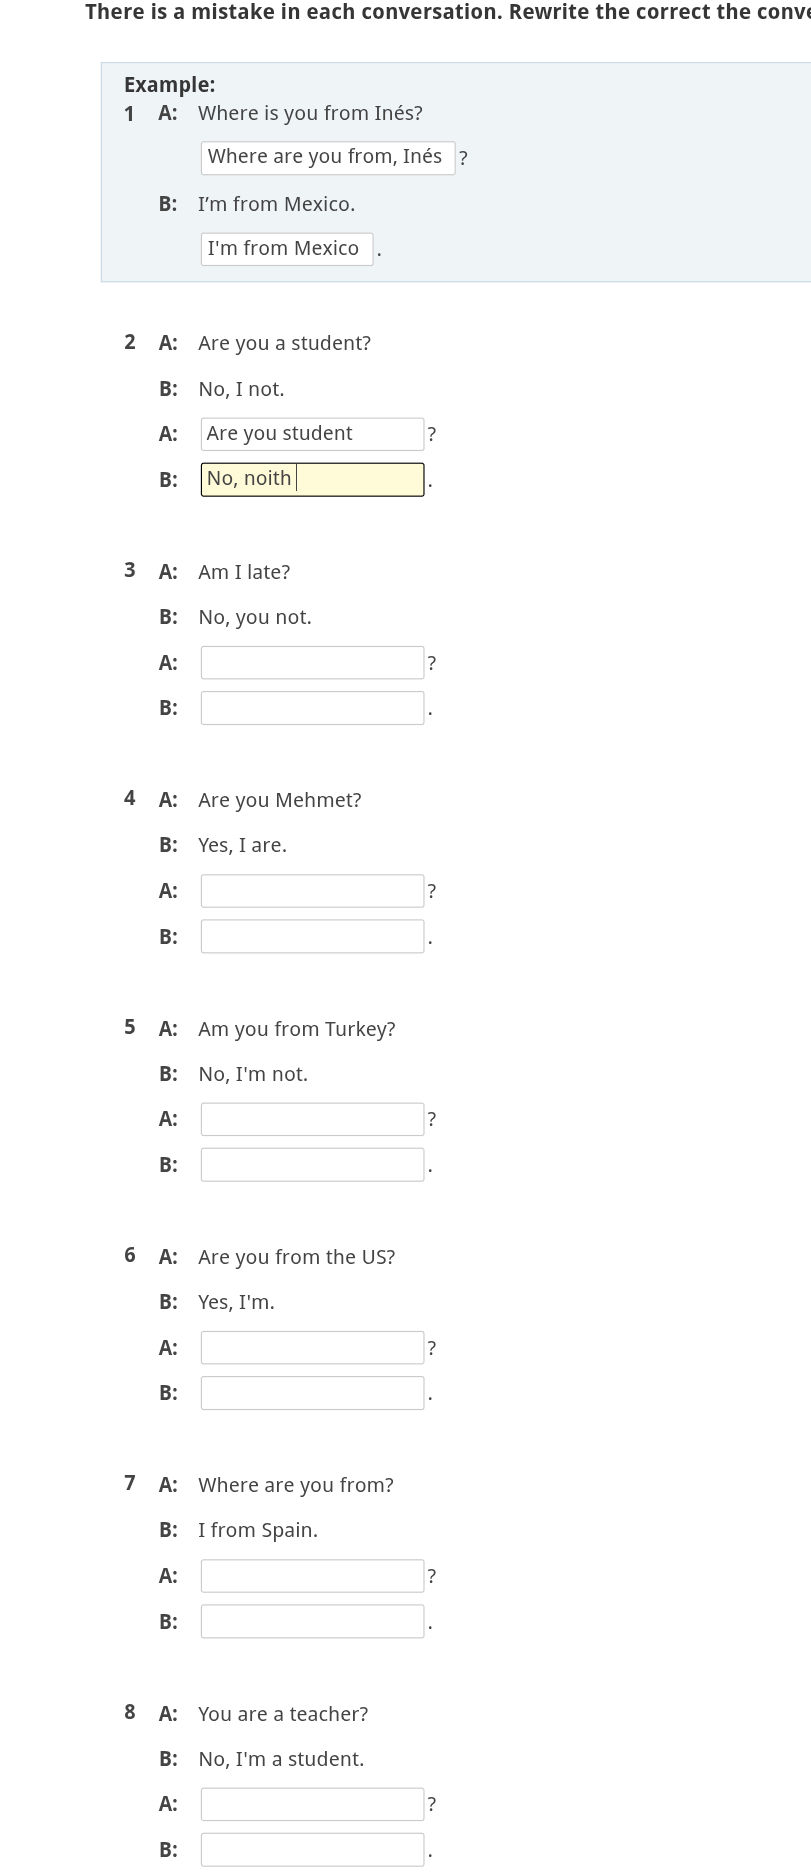Screen dimensions: 811x1873
Task: Select question 4 speaker A answer box
Action: coord(312,891)
